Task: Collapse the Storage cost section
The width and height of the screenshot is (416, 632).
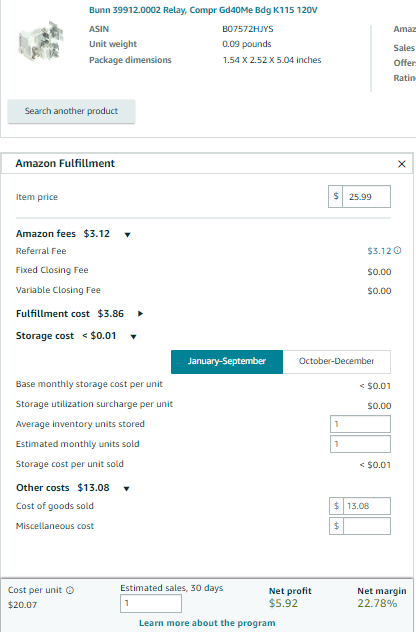Action: 133,337
